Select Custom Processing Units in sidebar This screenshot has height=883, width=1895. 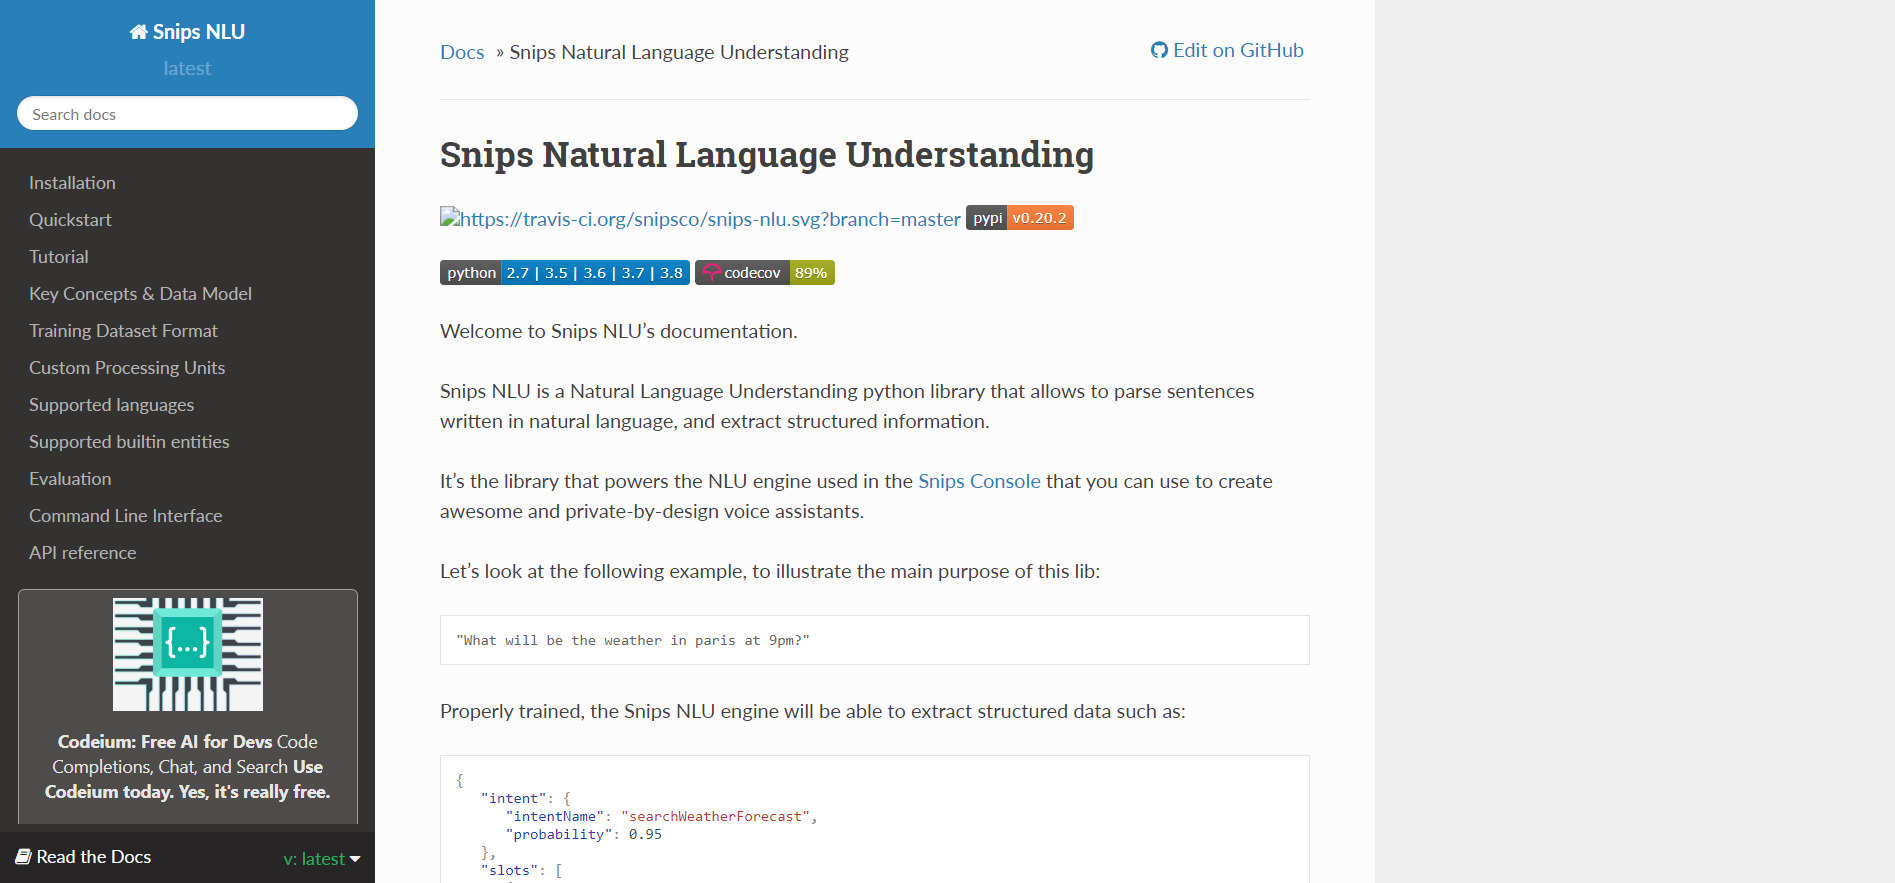[127, 368]
